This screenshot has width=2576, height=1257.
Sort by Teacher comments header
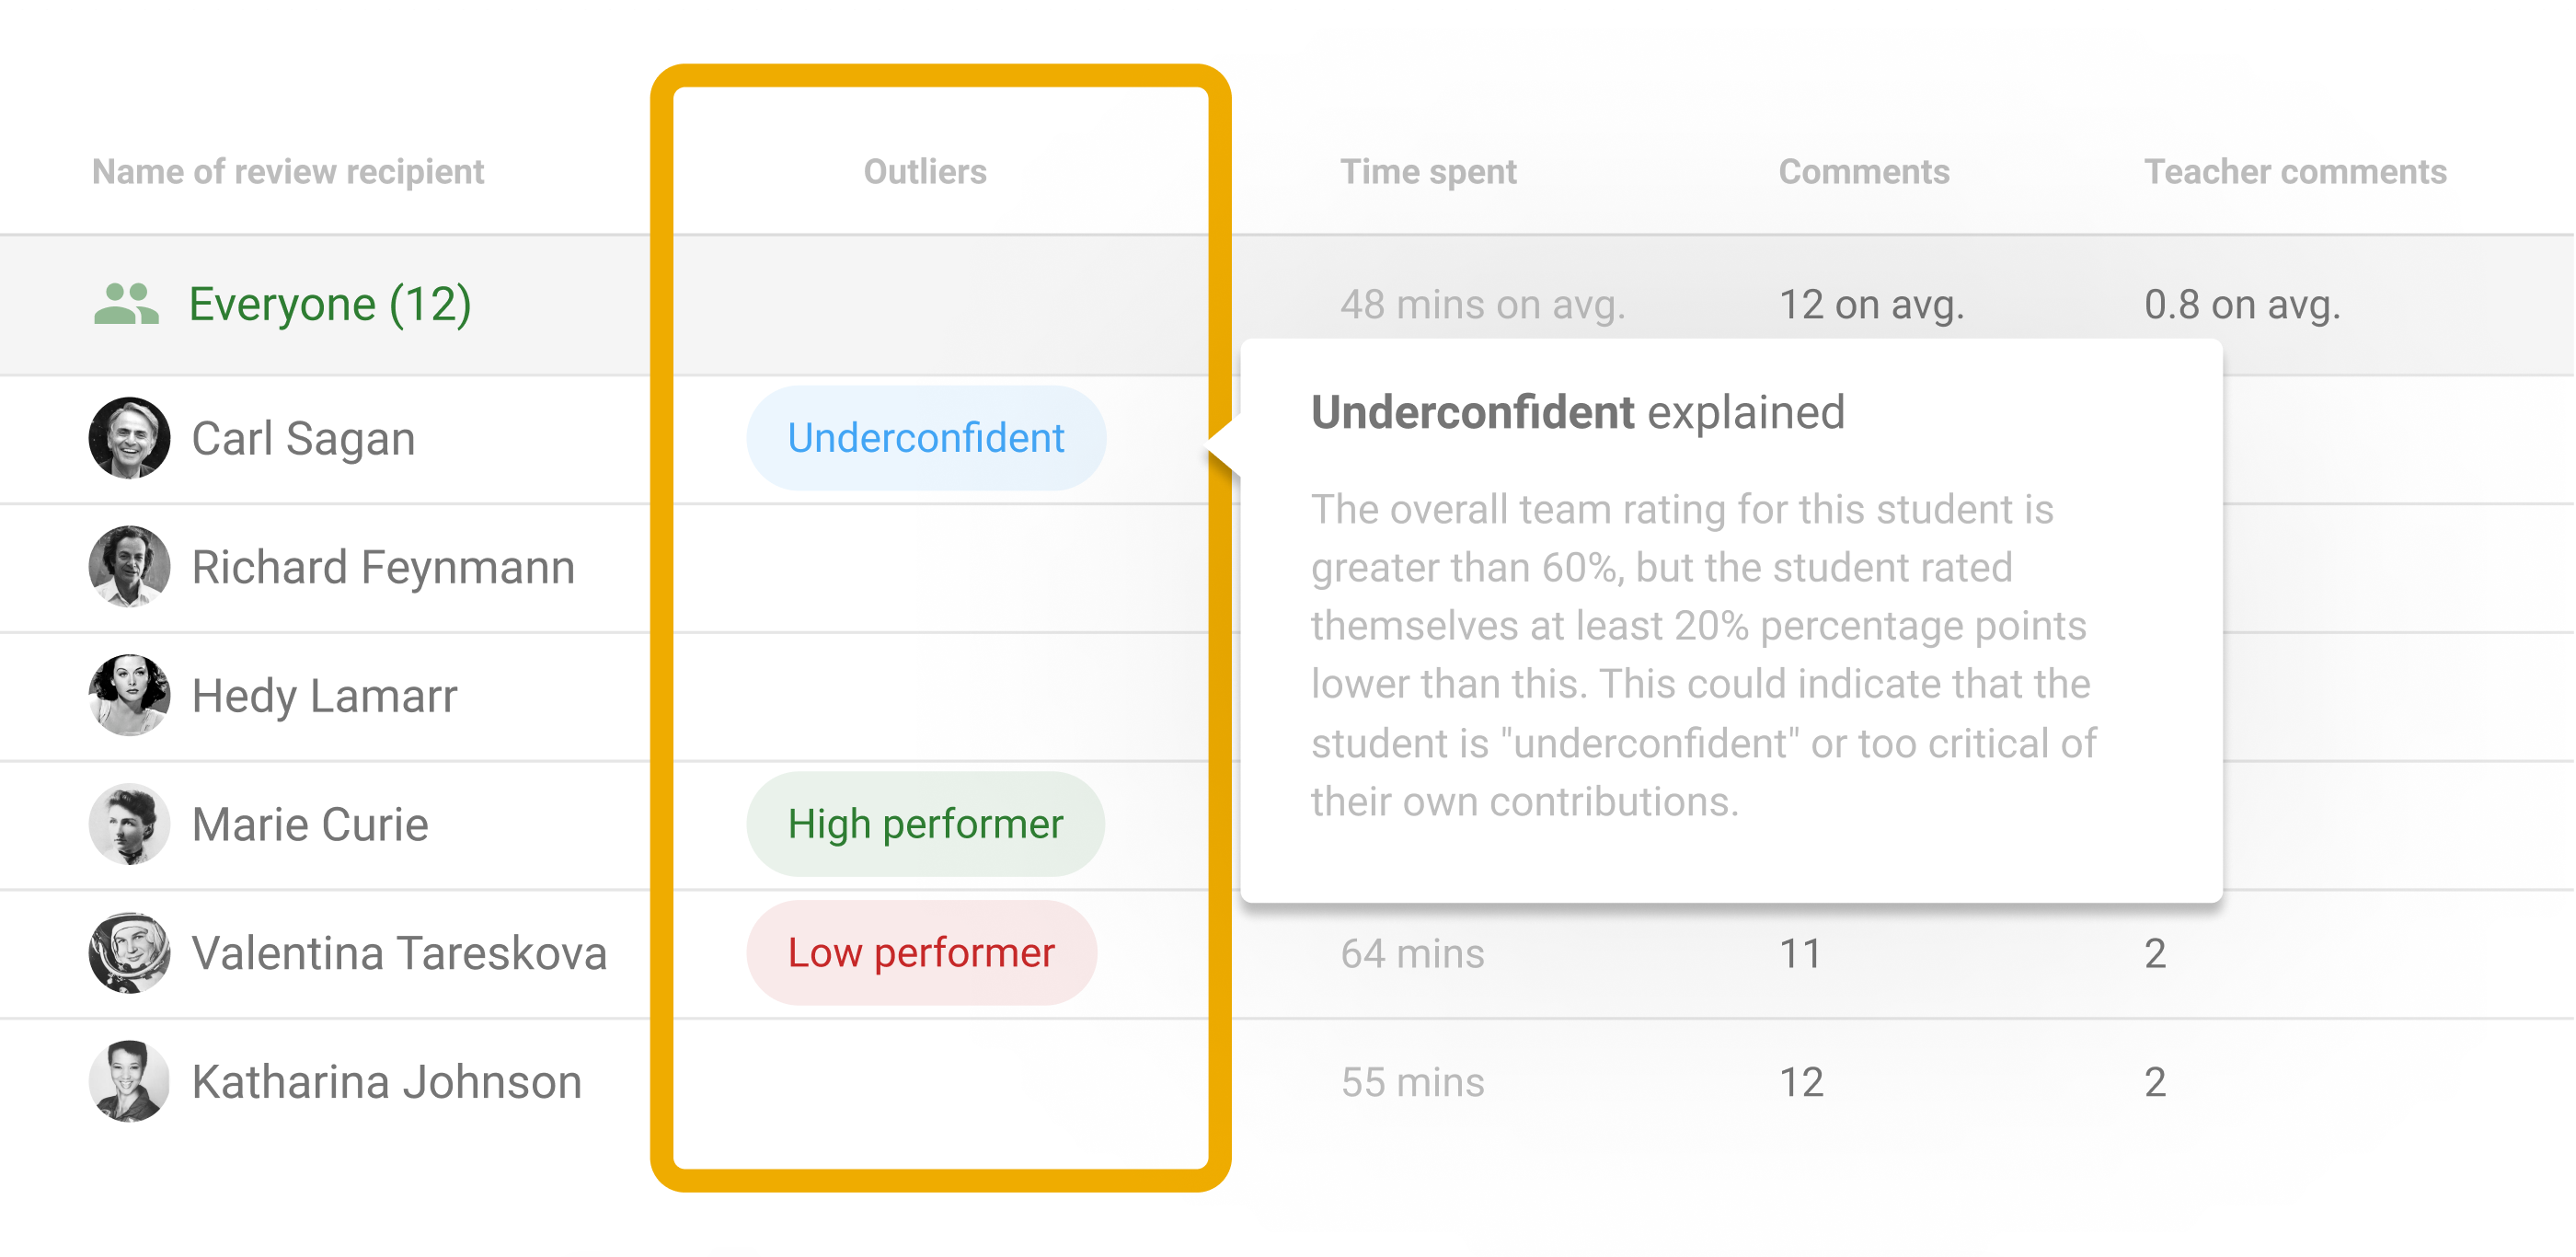pyautogui.click(x=2295, y=172)
